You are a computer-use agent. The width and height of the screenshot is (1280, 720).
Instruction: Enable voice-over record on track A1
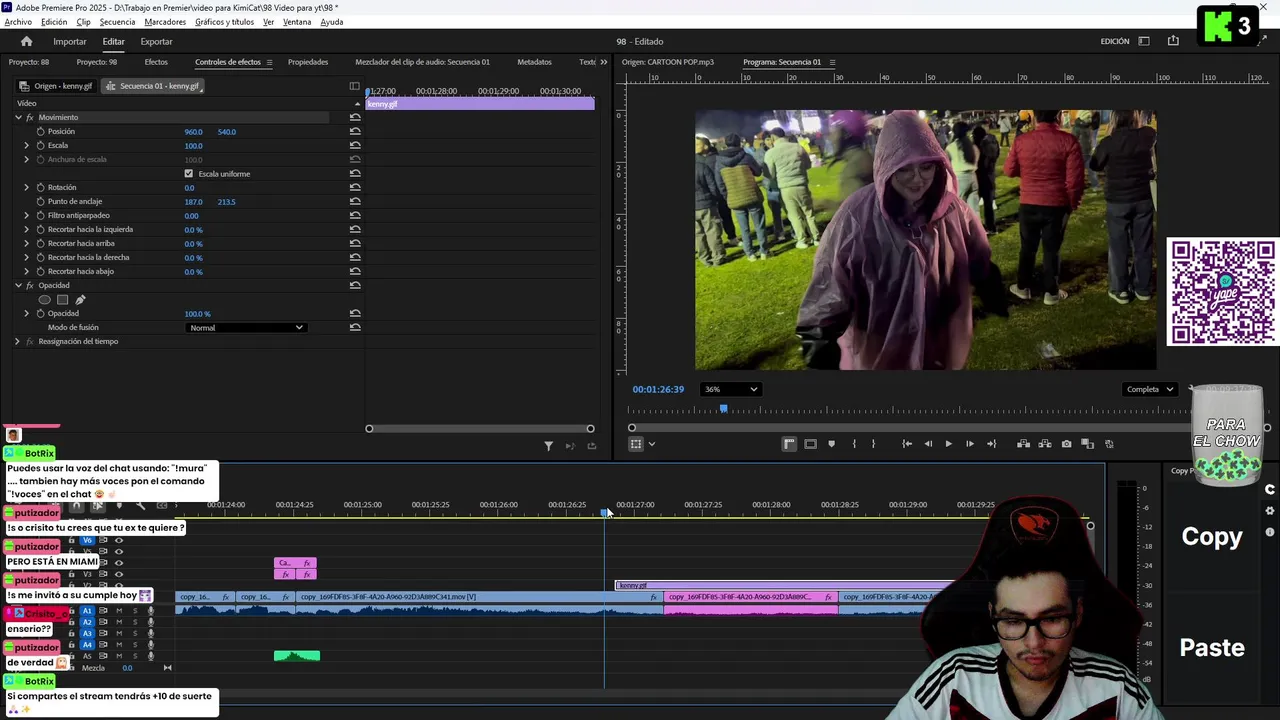(151, 611)
